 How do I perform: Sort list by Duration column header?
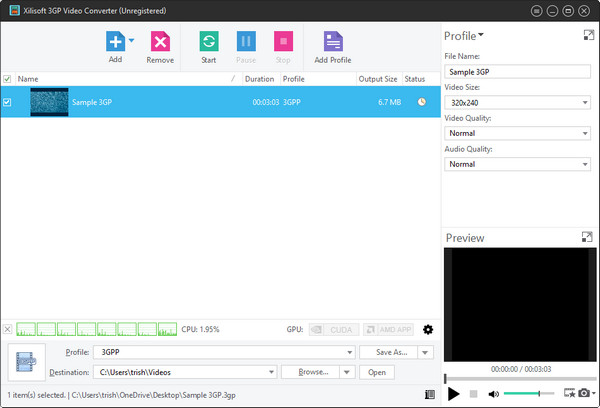(259, 79)
